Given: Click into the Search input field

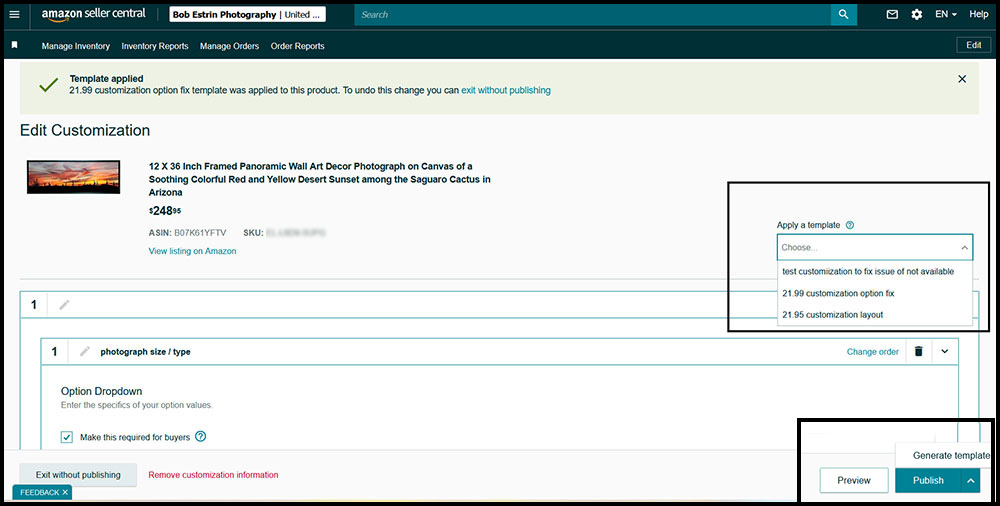Looking at the screenshot, I should (590, 15).
